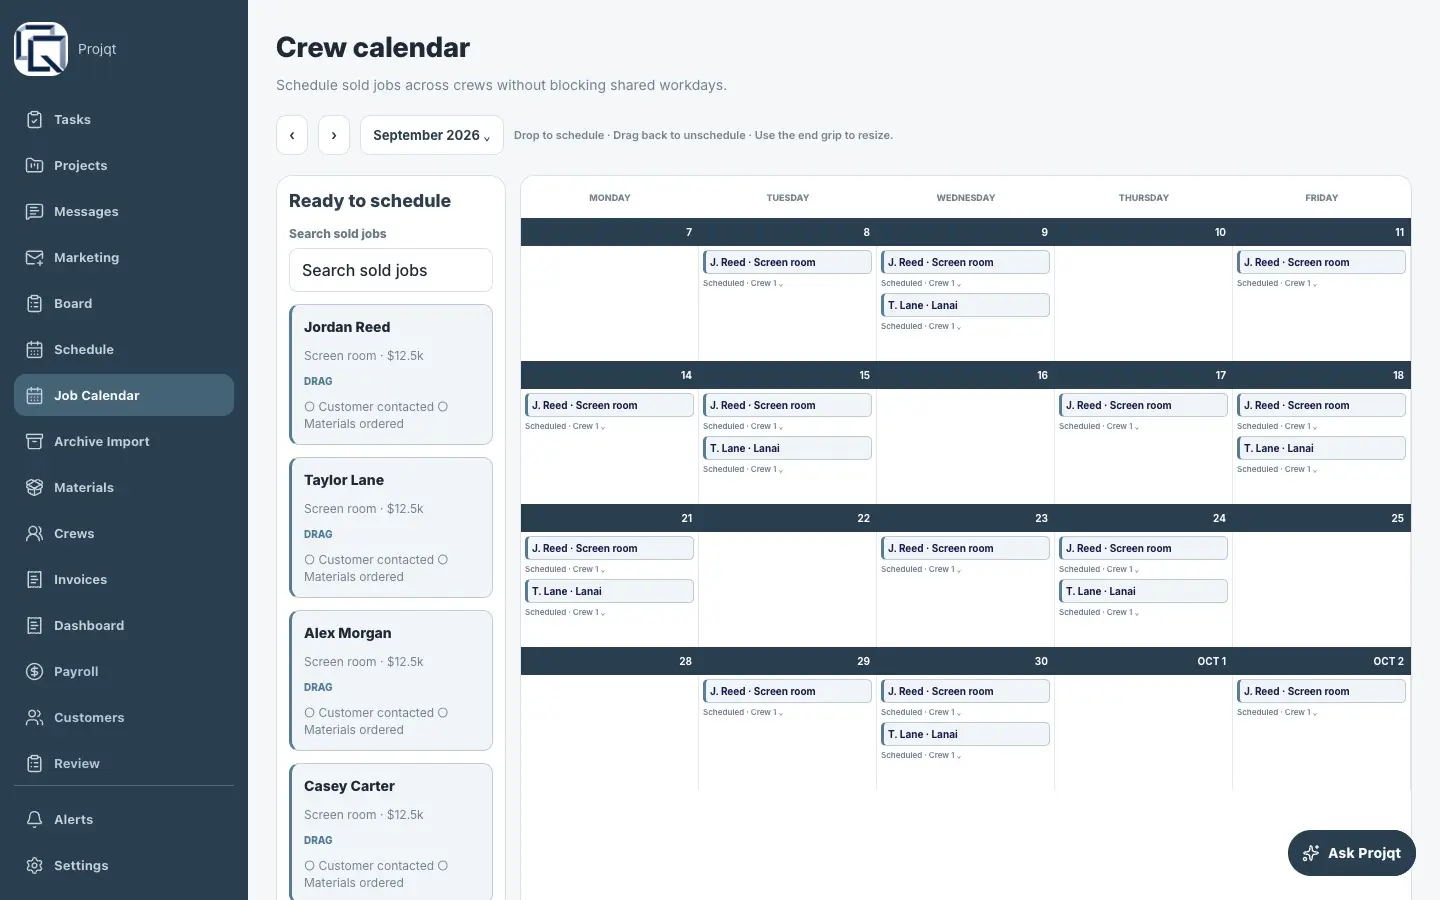Open the Ask Projqt assistant
This screenshot has height=900, width=1440.
point(1352,853)
